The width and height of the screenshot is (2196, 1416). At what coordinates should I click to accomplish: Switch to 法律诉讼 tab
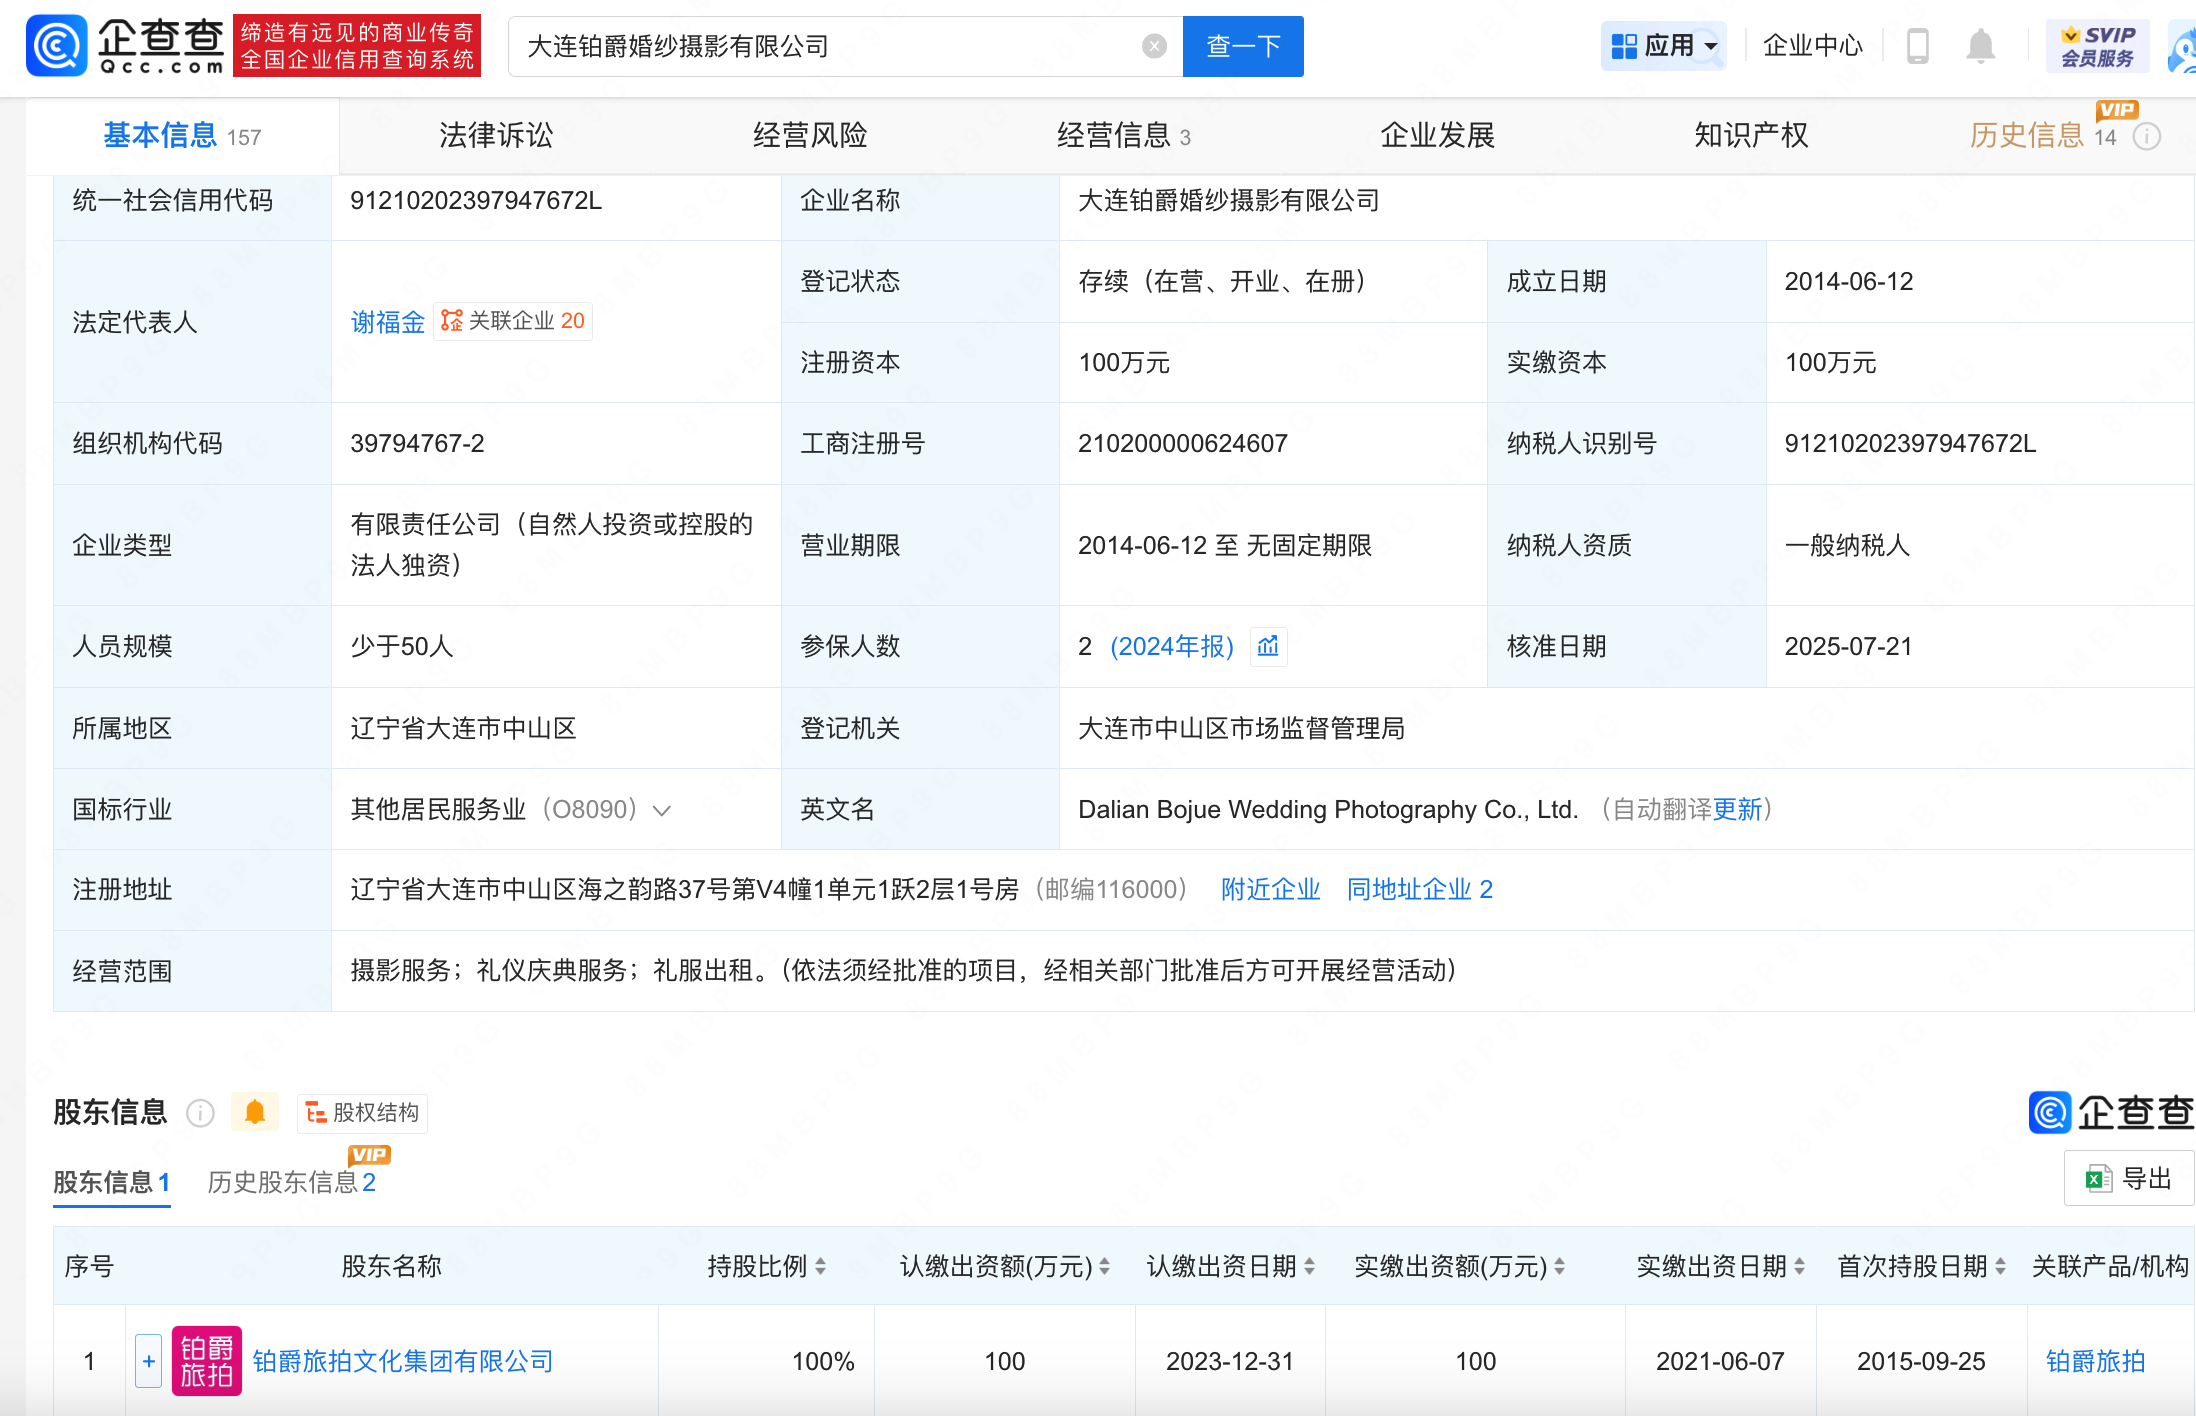496,136
